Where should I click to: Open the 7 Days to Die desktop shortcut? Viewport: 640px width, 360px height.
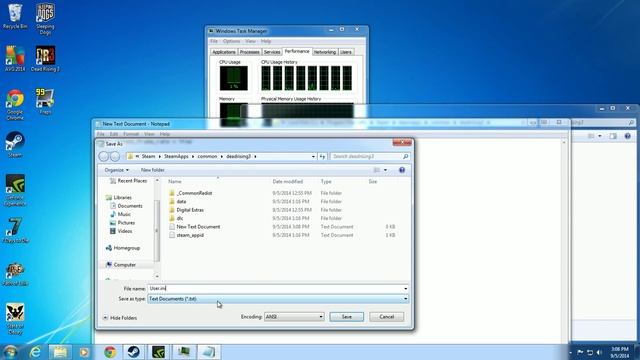pyautogui.click(x=15, y=231)
